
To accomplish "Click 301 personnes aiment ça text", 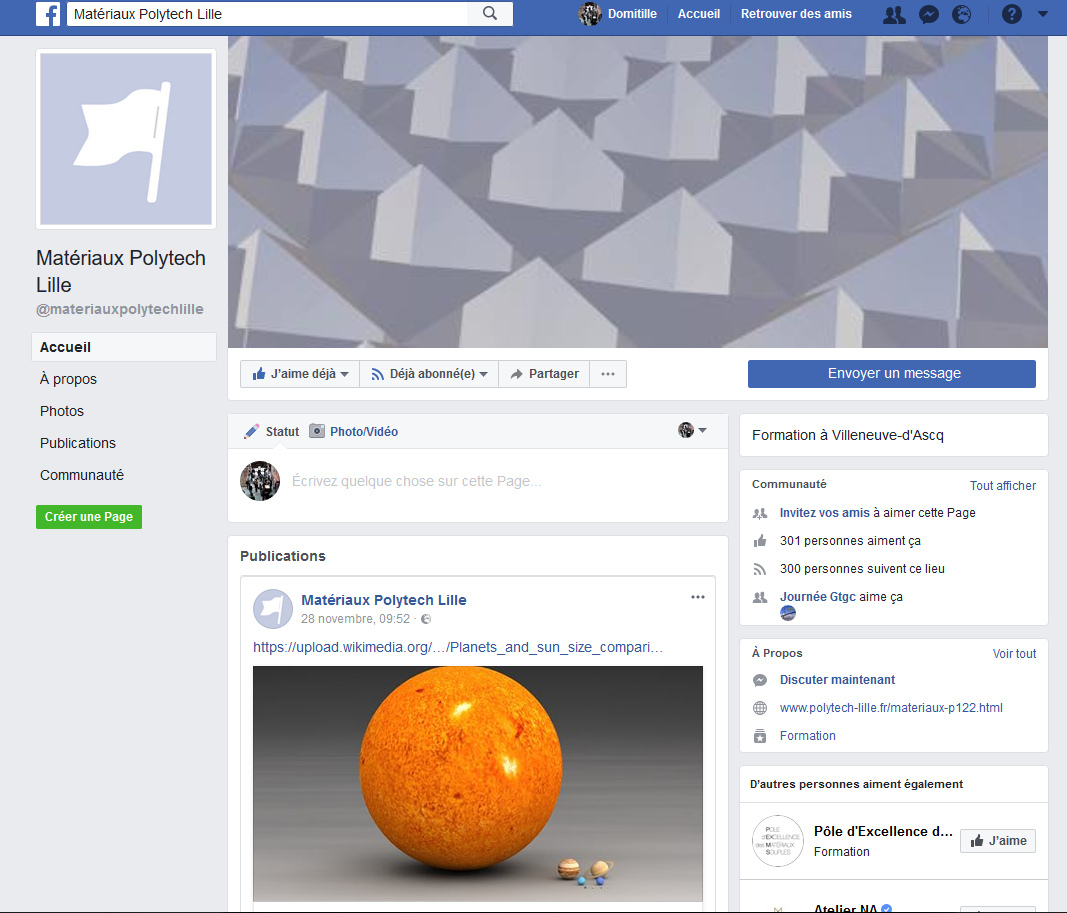I will click(850, 541).
